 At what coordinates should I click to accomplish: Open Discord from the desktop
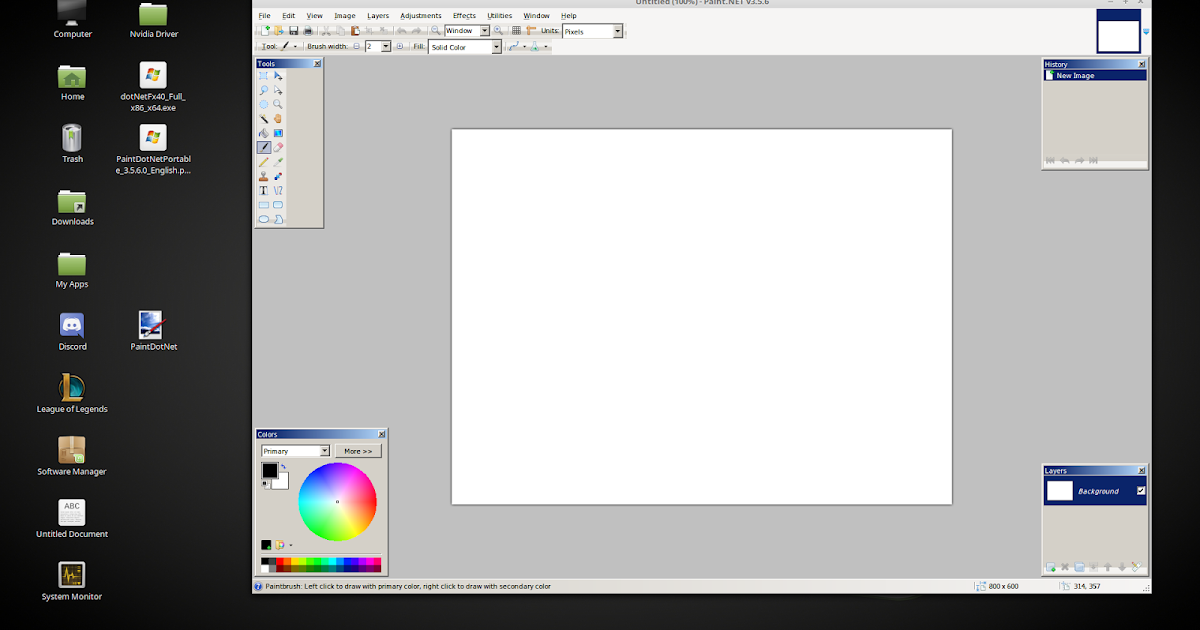(x=72, y=326)
